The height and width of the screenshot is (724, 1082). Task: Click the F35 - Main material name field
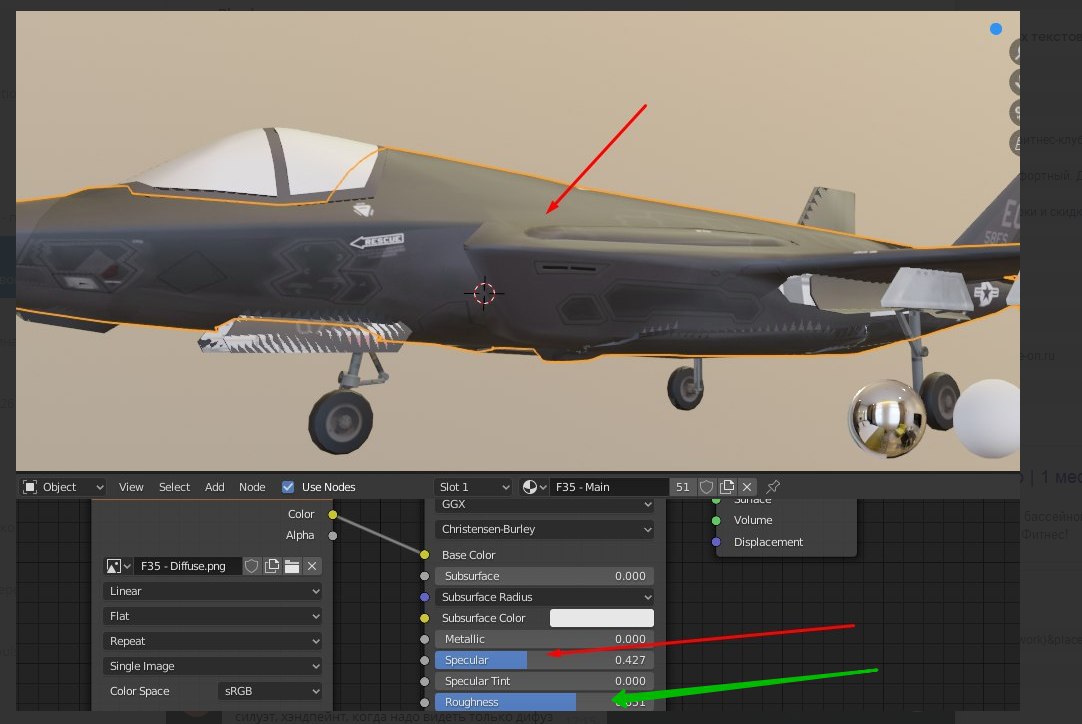(609, 487)
